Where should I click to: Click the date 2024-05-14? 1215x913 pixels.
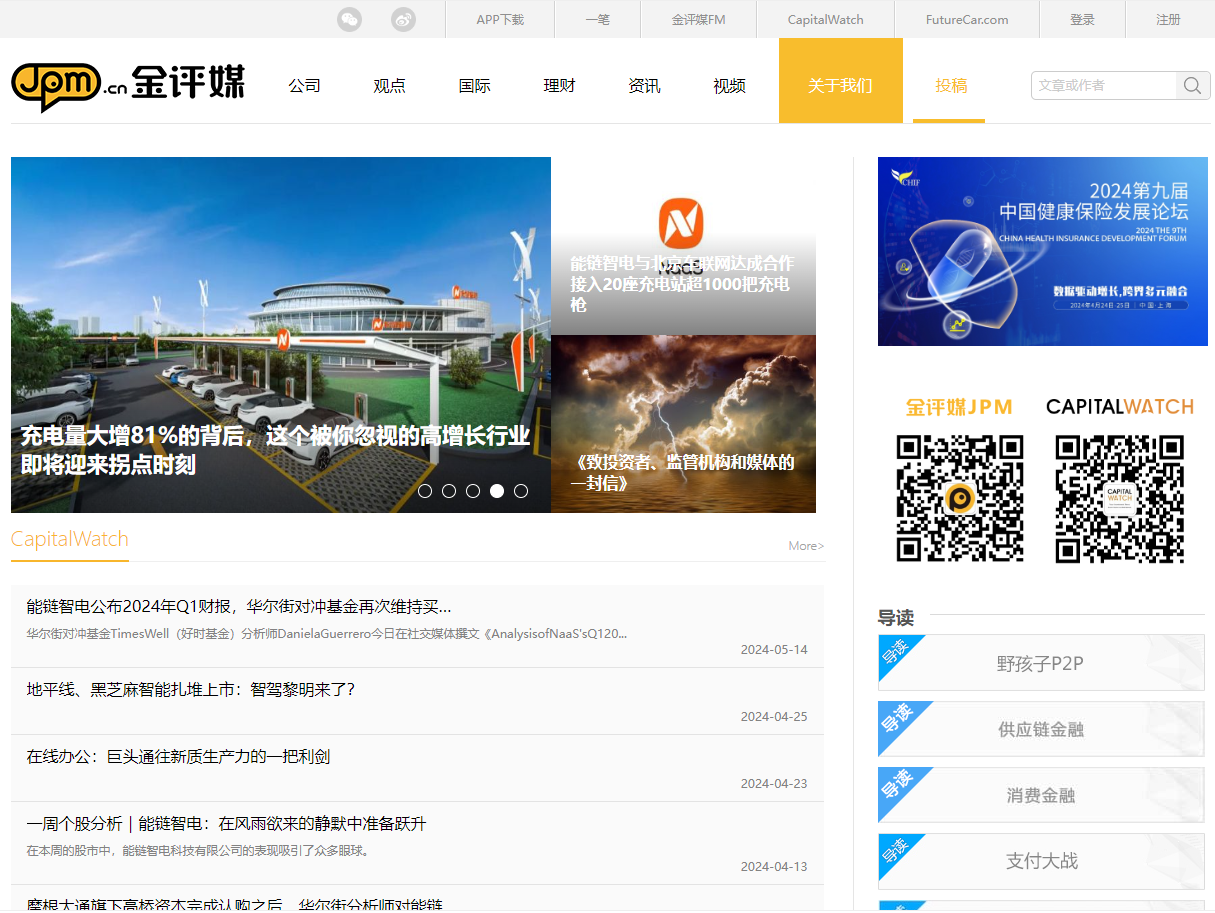click(x=774, y=650)
